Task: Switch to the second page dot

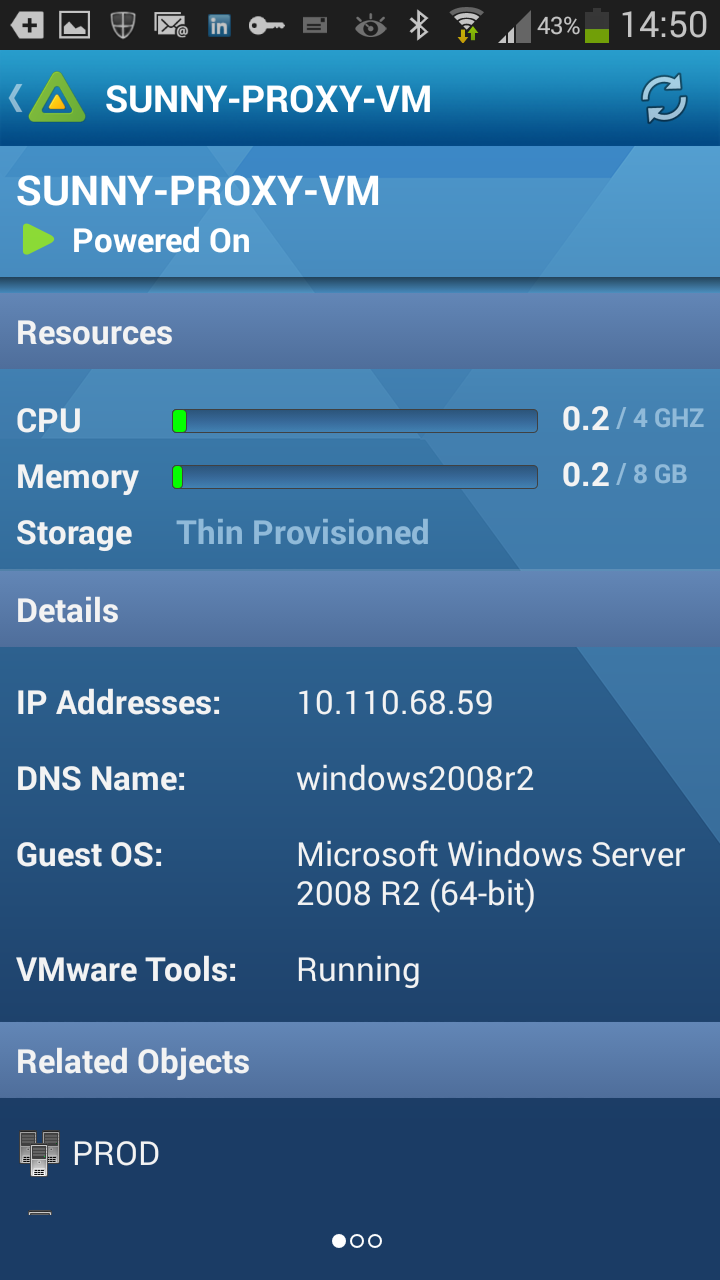Action: coord(357,1241)
